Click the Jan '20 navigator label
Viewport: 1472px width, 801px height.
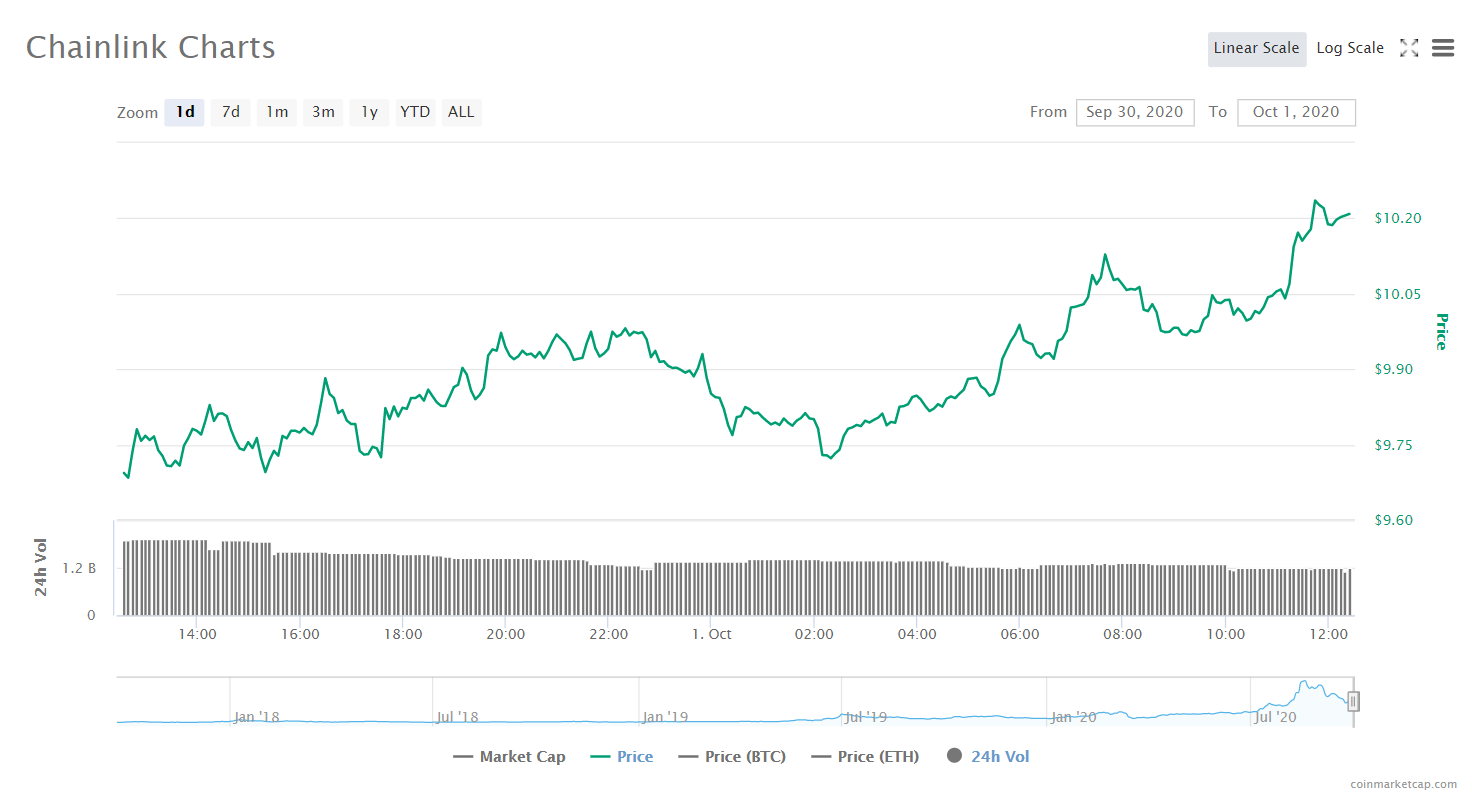pos(1073,717)
